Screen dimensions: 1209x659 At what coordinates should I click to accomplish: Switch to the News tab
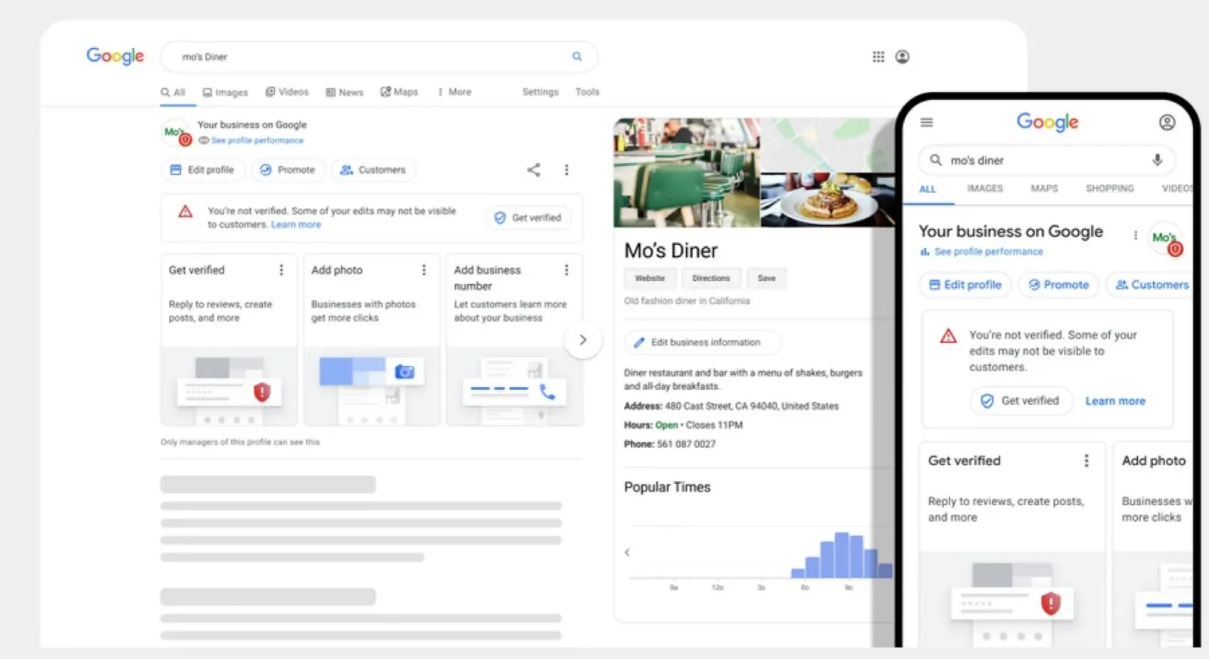(345, 92)
